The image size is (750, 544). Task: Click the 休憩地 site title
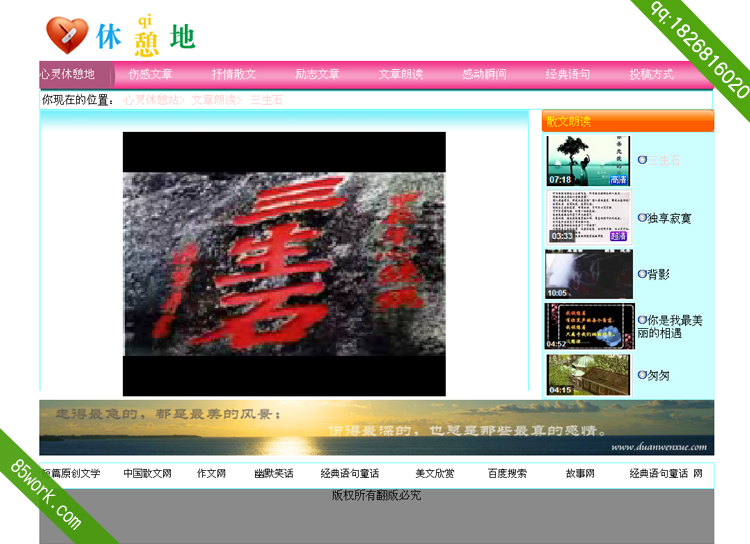point(146,37)
